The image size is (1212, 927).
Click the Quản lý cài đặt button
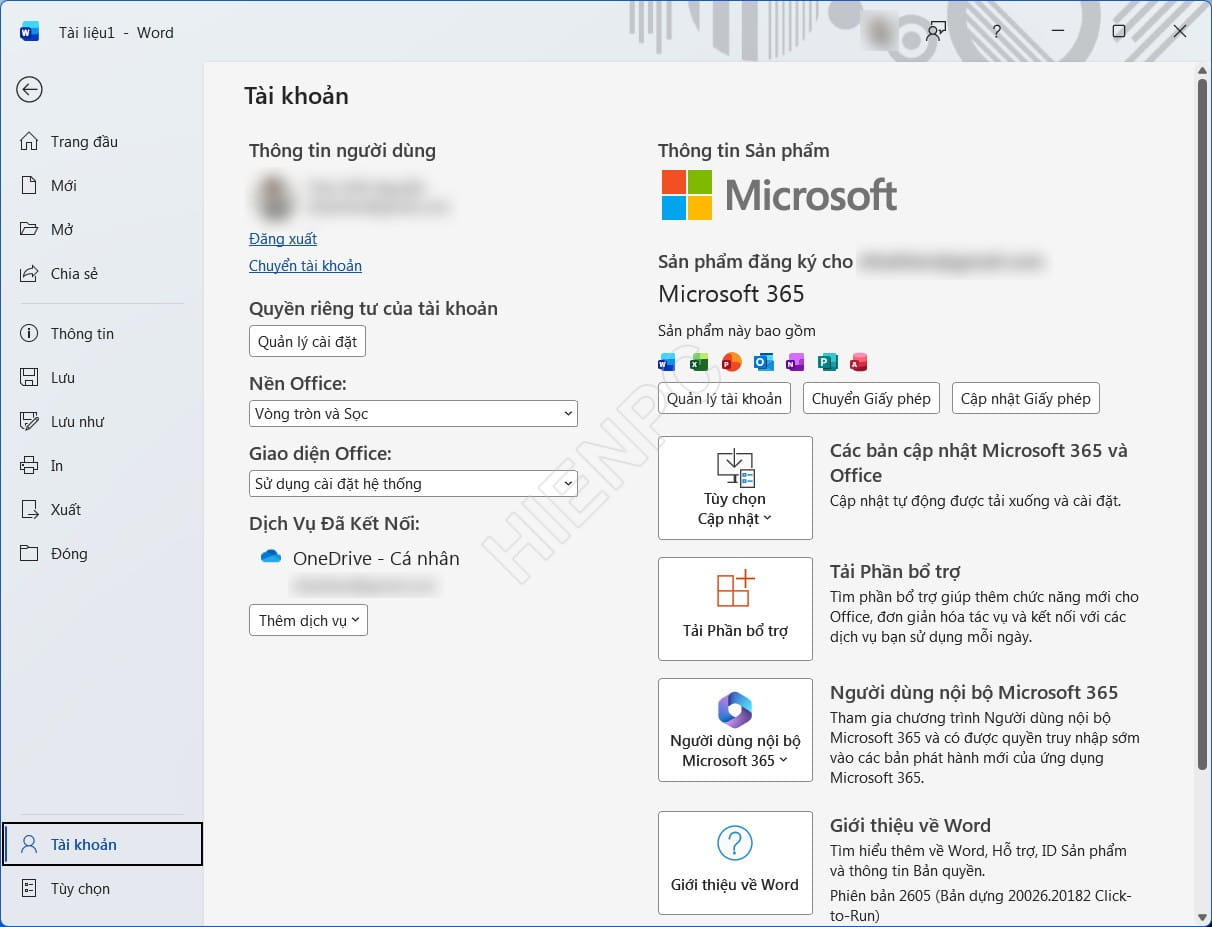coord(307,341)
